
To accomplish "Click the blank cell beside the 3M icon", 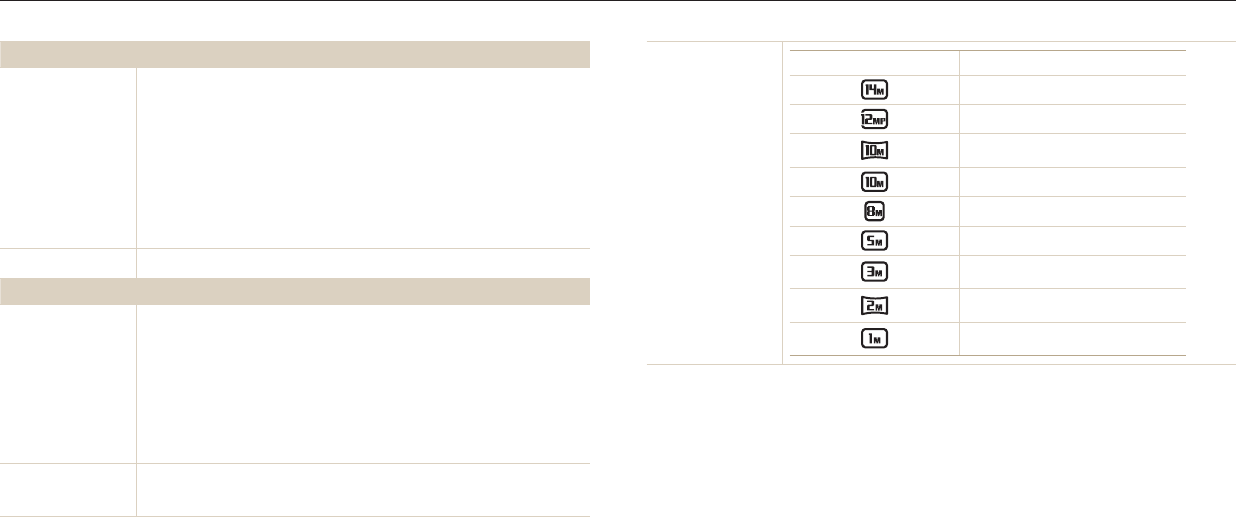I will point(1072,272).
